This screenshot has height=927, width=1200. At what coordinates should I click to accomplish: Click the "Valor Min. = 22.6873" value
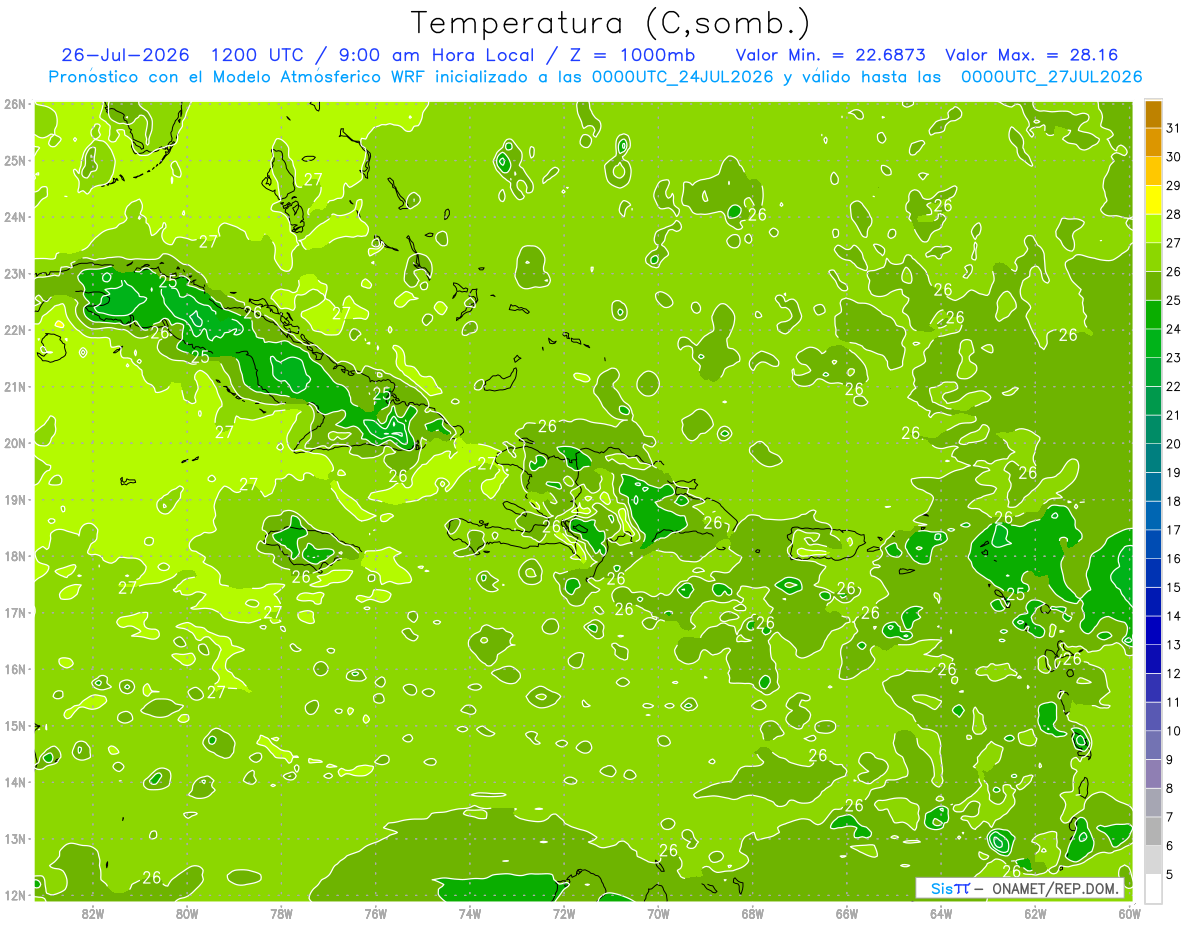pos(830,55)
